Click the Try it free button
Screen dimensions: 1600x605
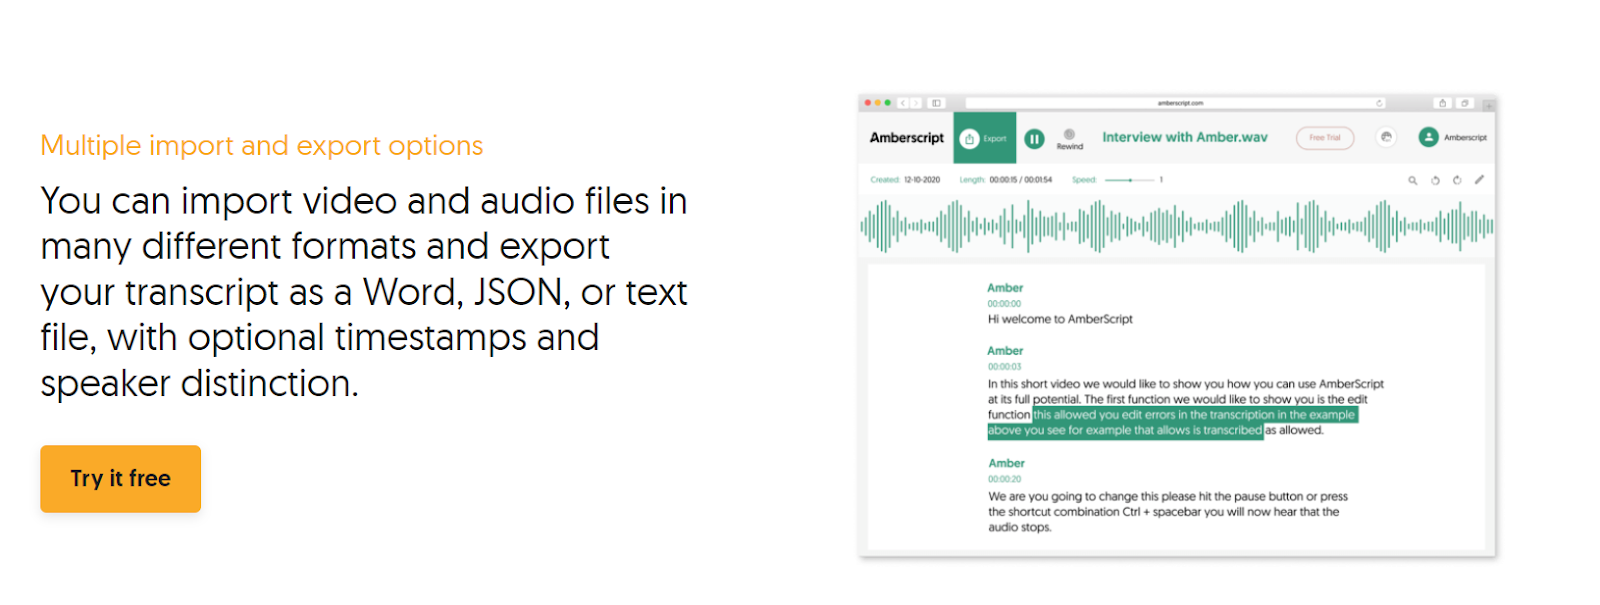coord(120,478)
